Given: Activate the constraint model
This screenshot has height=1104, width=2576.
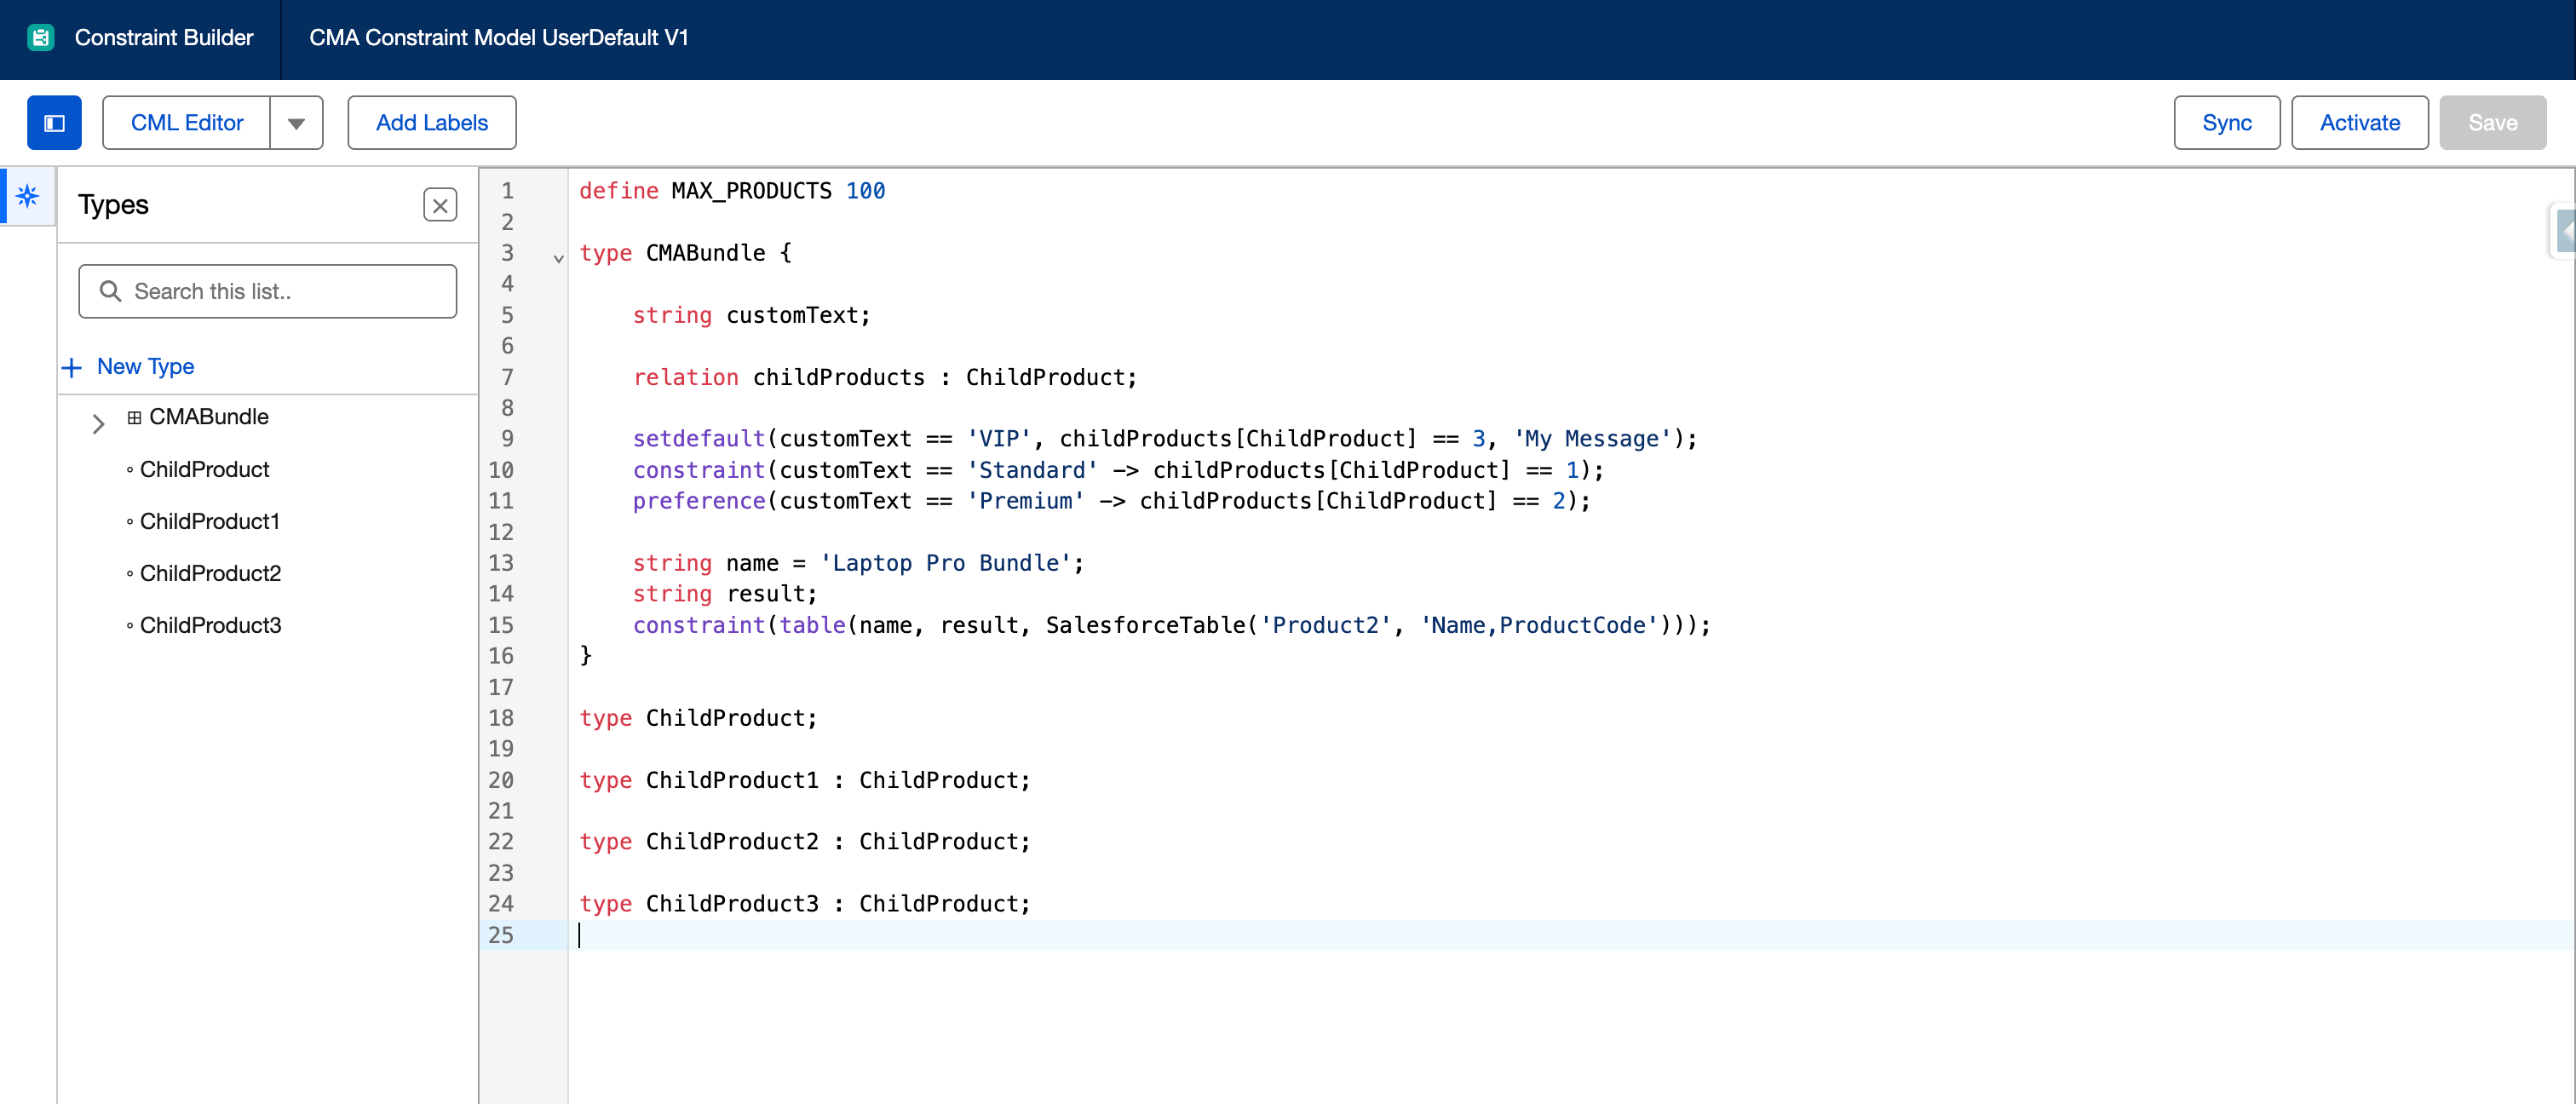Looking at the screenshot, I should pos(2359,123).
